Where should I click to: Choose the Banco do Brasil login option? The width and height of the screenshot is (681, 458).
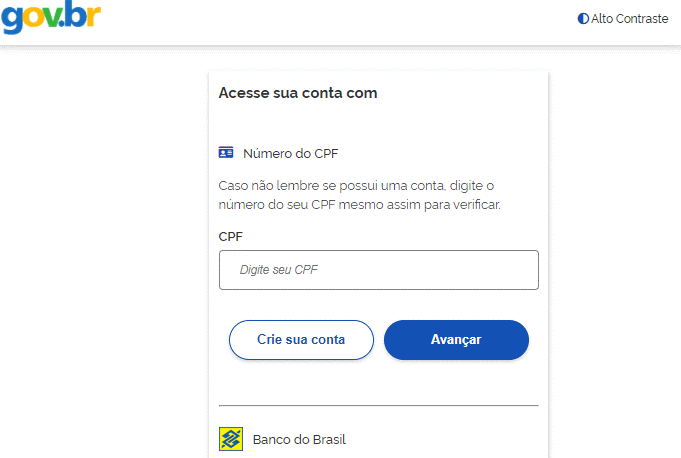click(x=282, y=439)
